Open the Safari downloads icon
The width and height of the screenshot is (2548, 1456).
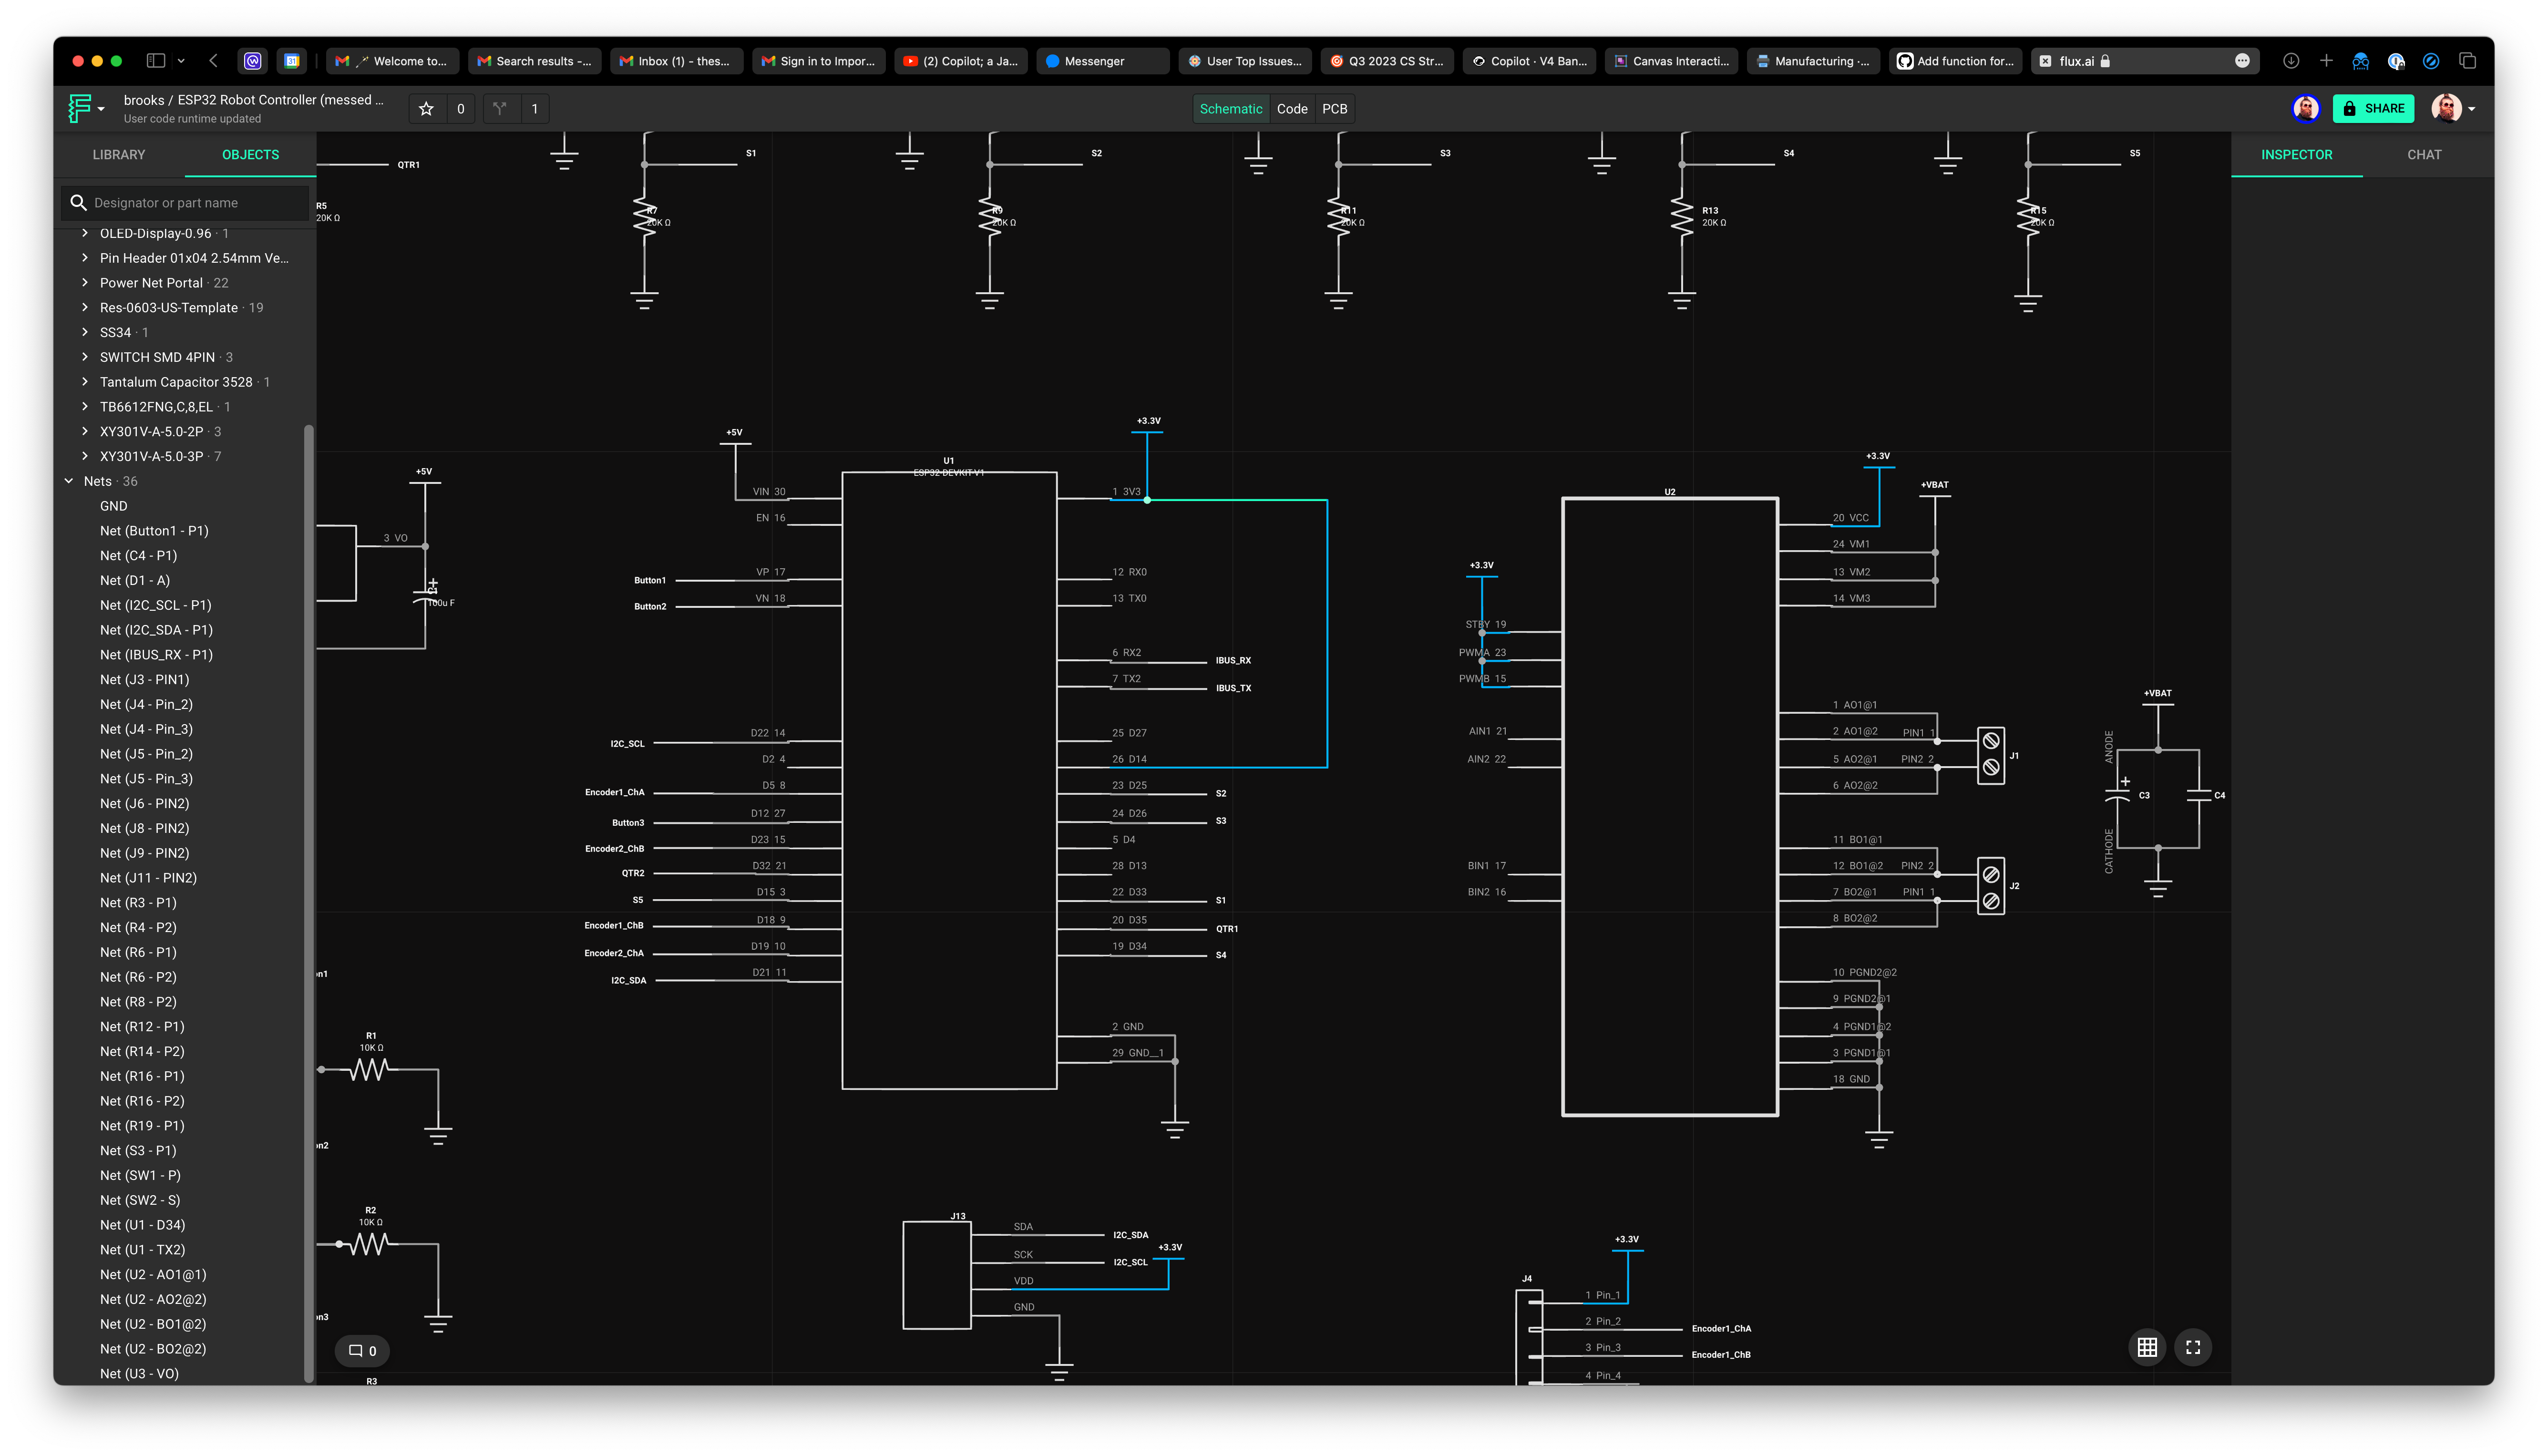[x=2290, y=61]
